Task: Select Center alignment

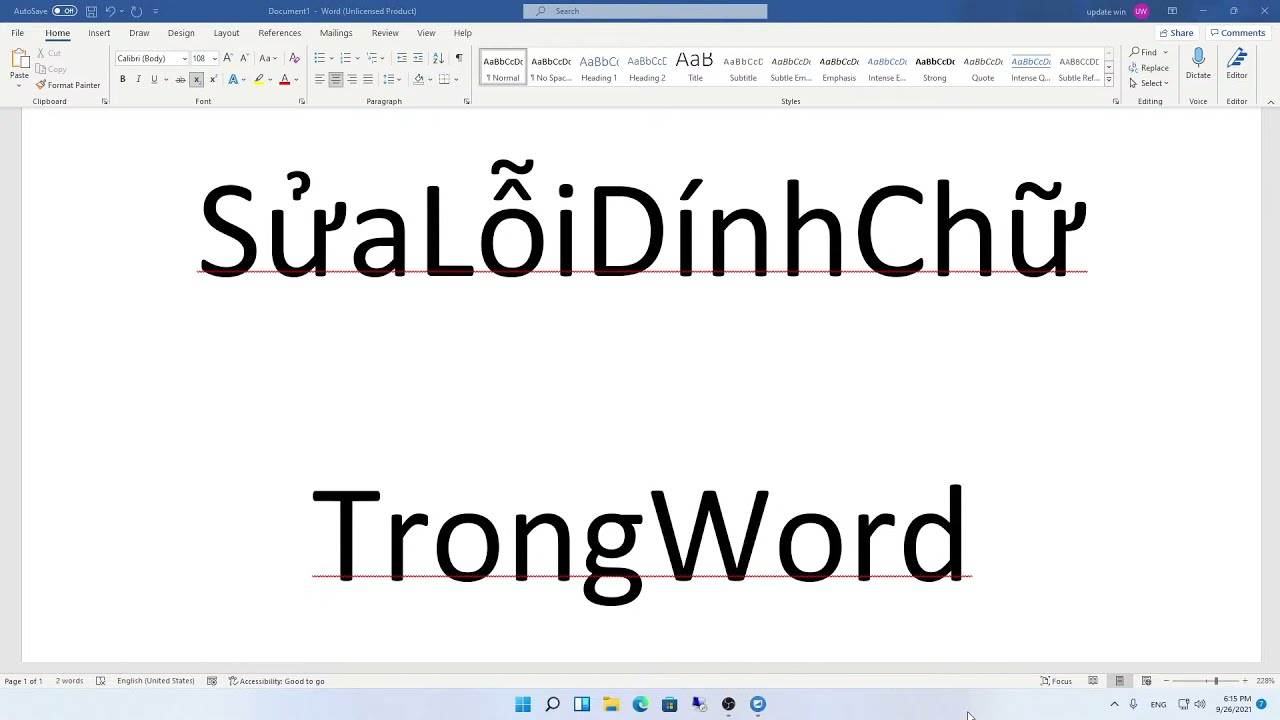Action: click(x=336, y=79)
